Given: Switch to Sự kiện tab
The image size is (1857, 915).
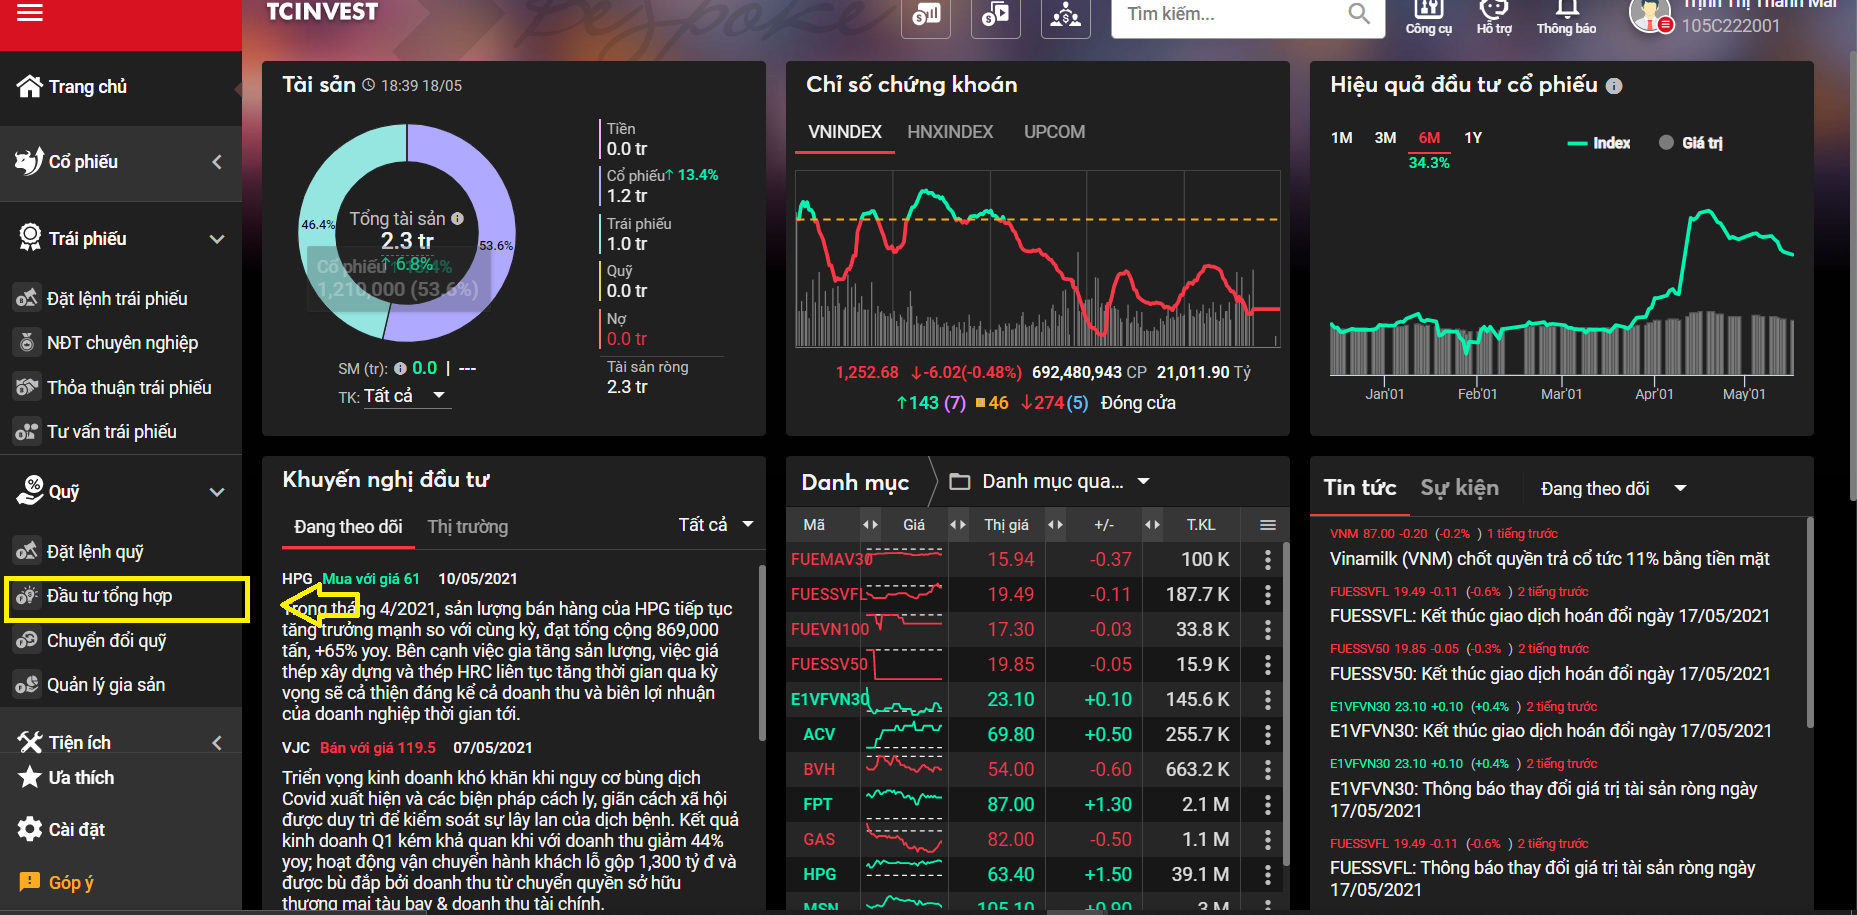Looking at the screenshot, I should tap(1459, 488).
